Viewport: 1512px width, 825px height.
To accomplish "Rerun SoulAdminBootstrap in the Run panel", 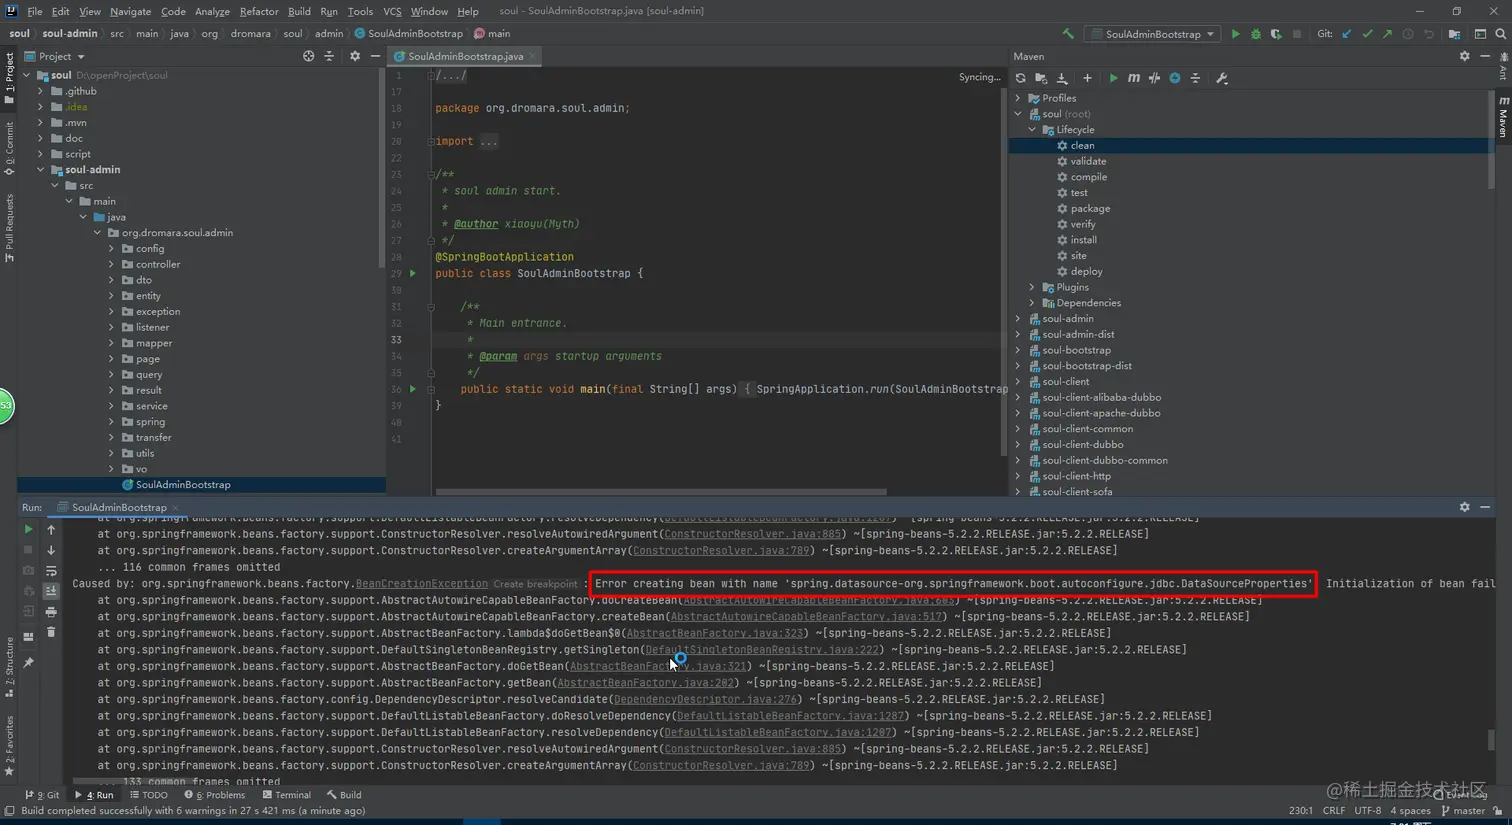I will point(28,530).
